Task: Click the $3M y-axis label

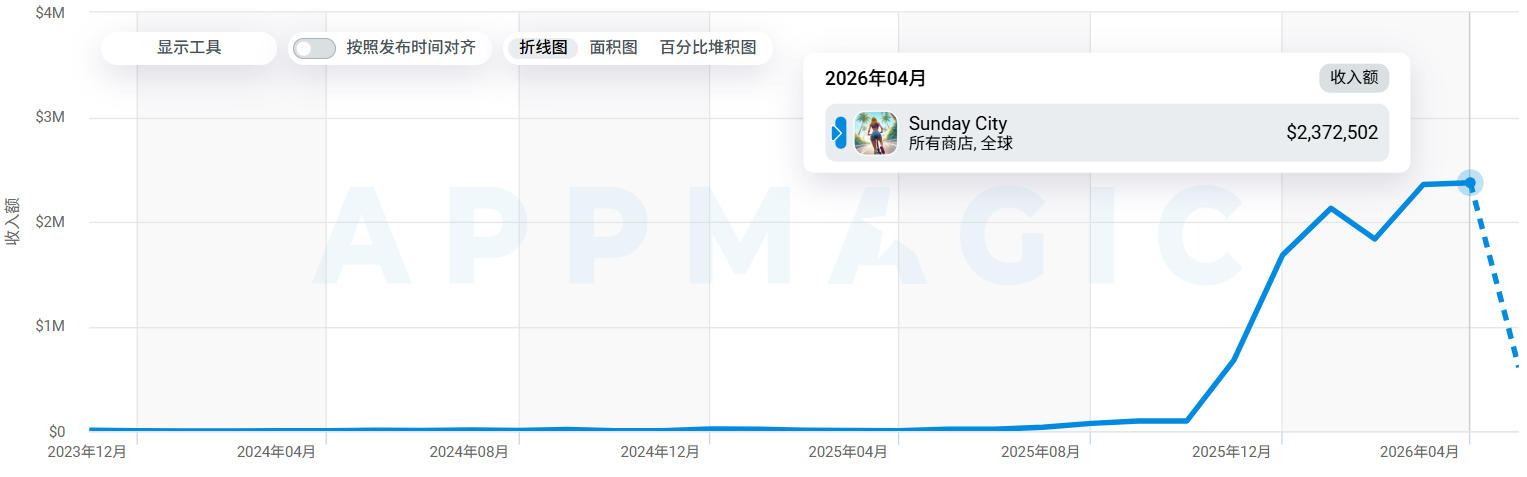Action: 50,117
